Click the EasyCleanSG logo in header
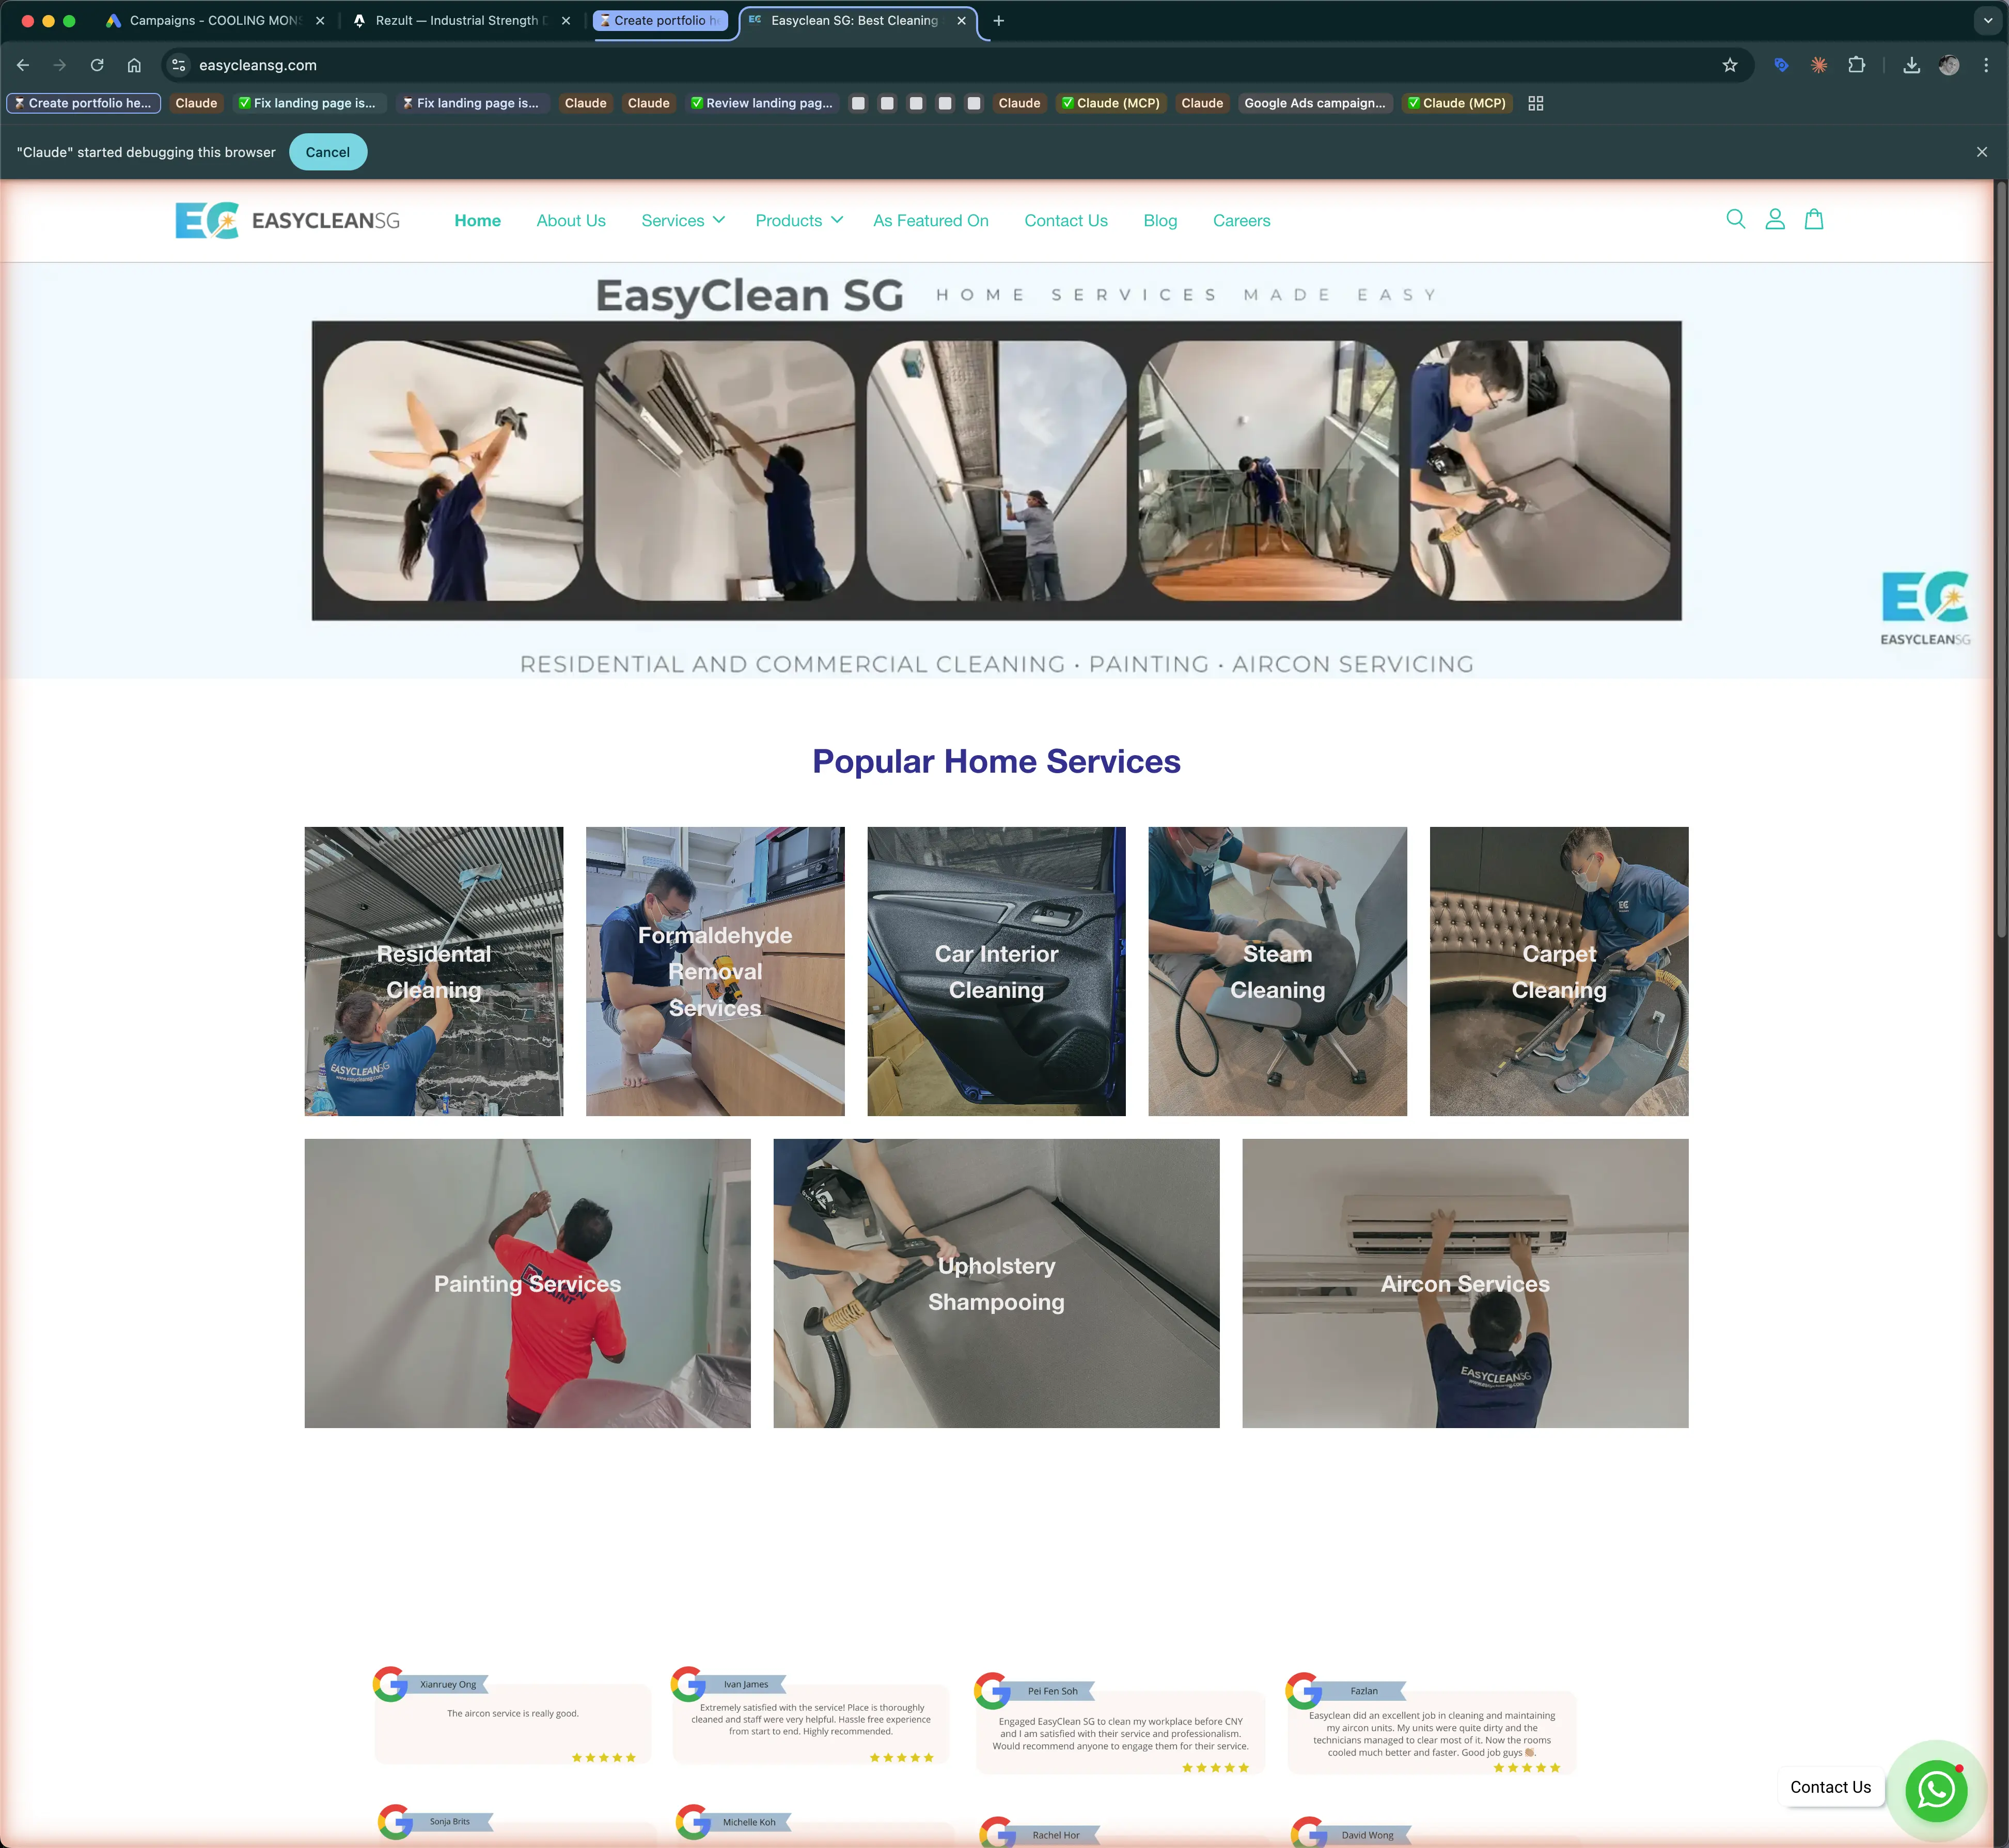 tap(287, 220)
